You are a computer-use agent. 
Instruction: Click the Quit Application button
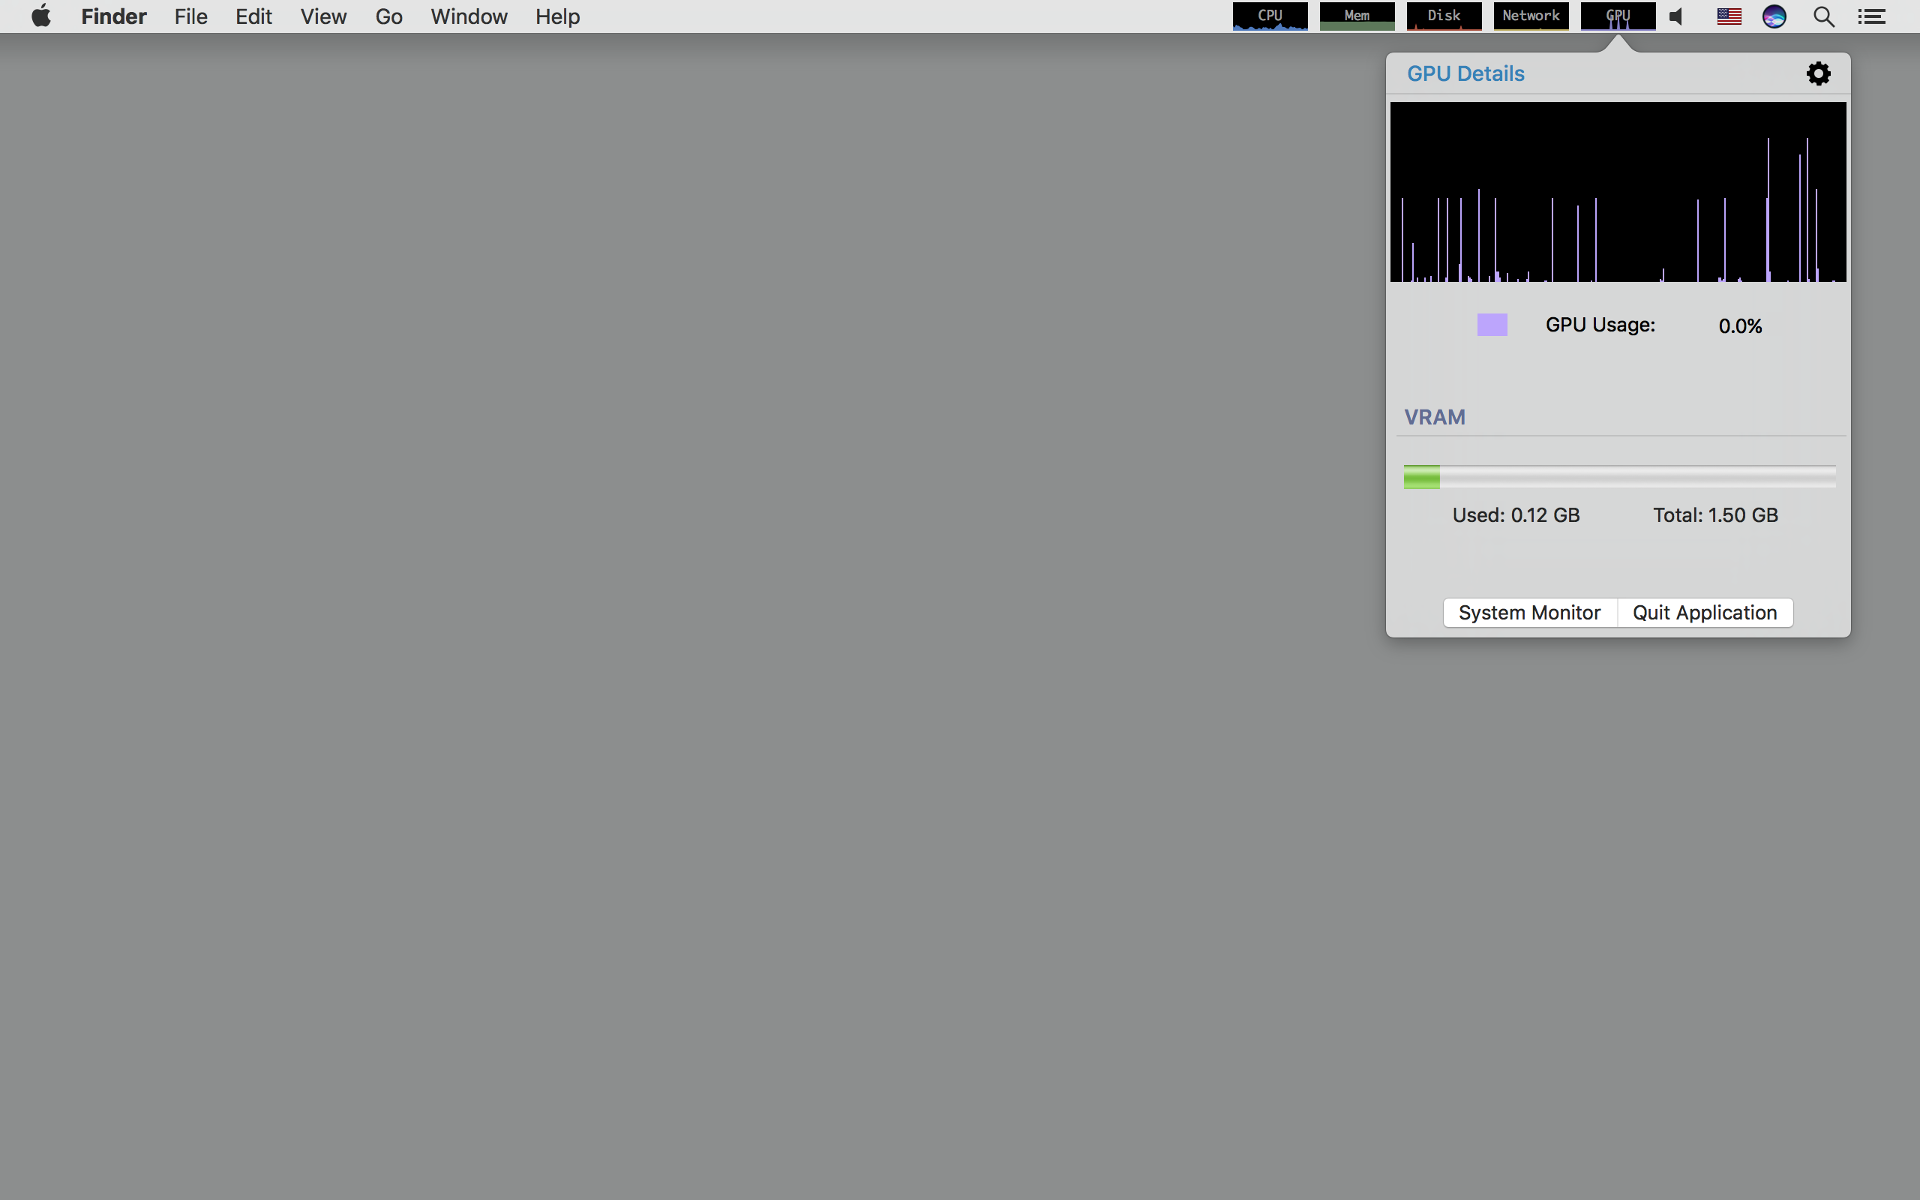(1705, 613)
